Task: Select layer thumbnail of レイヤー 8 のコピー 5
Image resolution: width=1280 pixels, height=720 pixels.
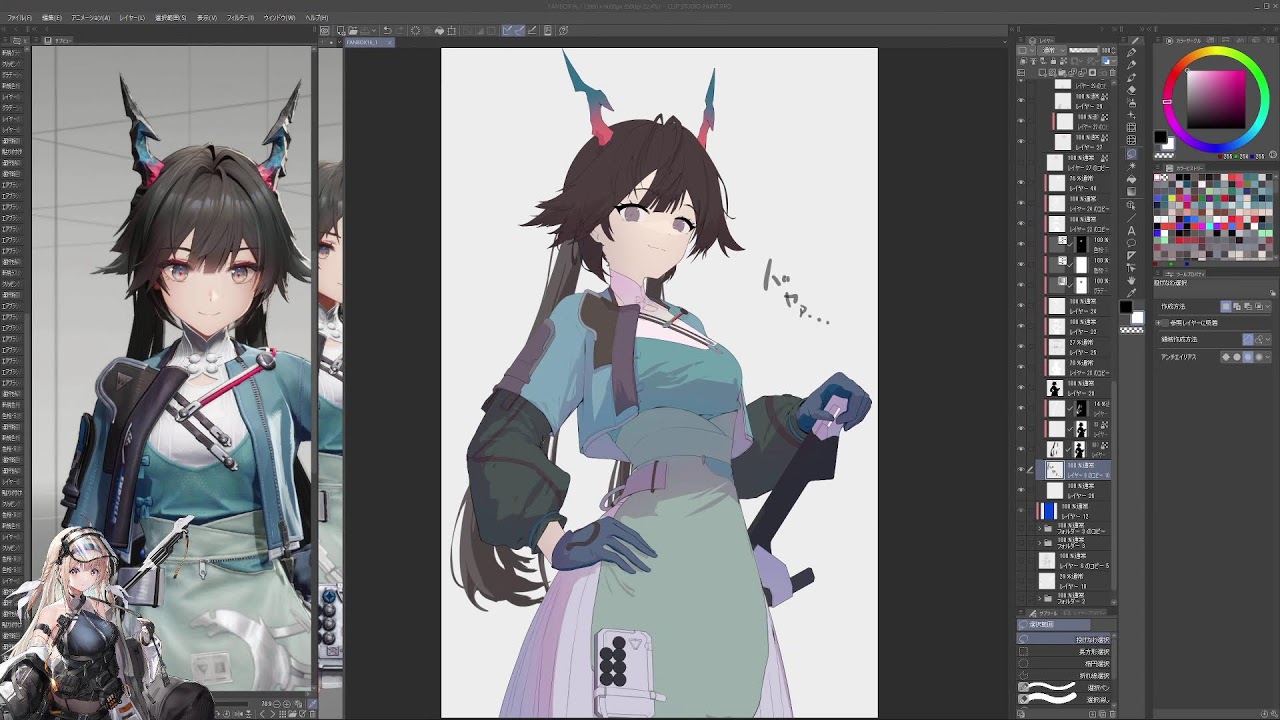Action: [1047, 561]
